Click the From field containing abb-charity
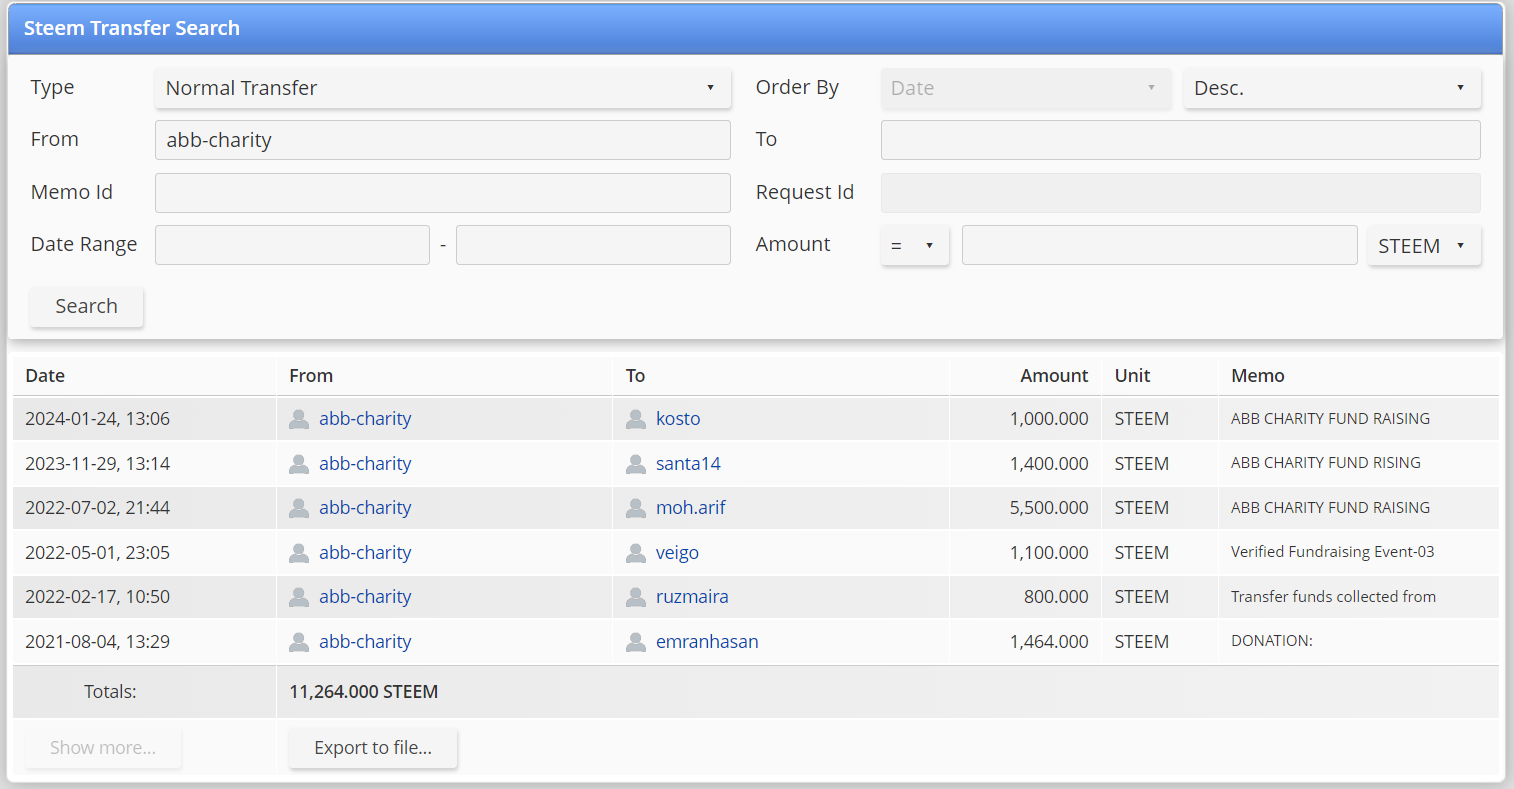Viewport: 1514px width, 789px height. [x=443, y=140]
